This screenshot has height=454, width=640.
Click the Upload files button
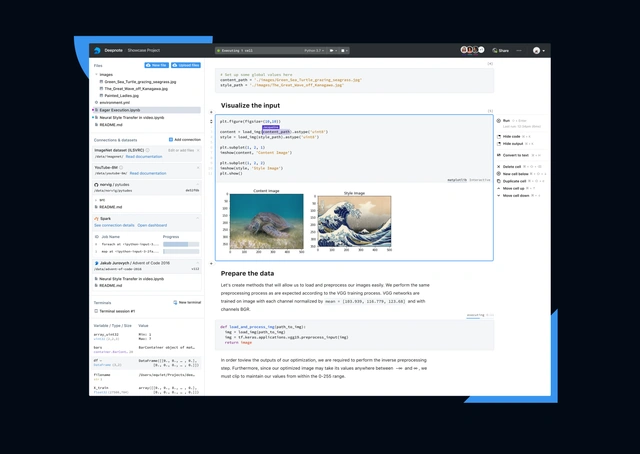tap(185, 65)
